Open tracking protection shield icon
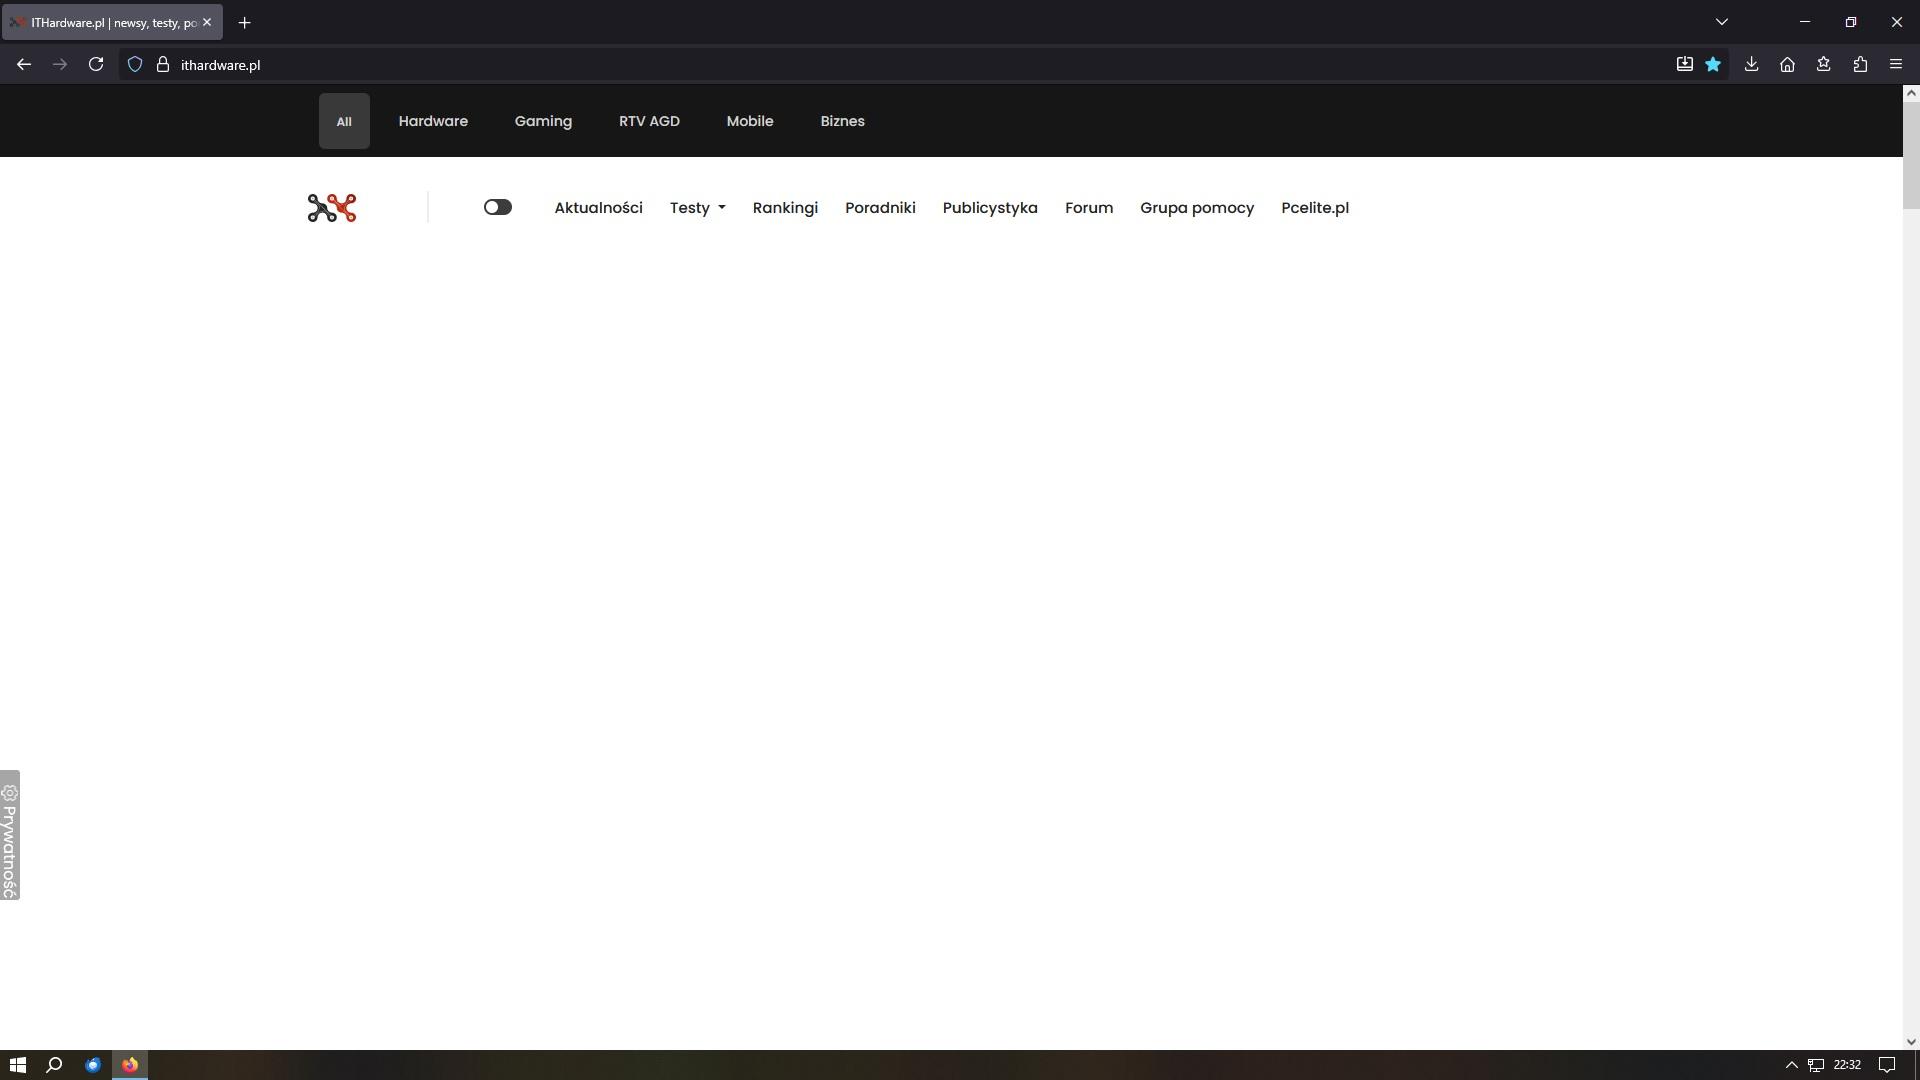The height and width of the screenshot is (1080, 1920). [135, 64]
